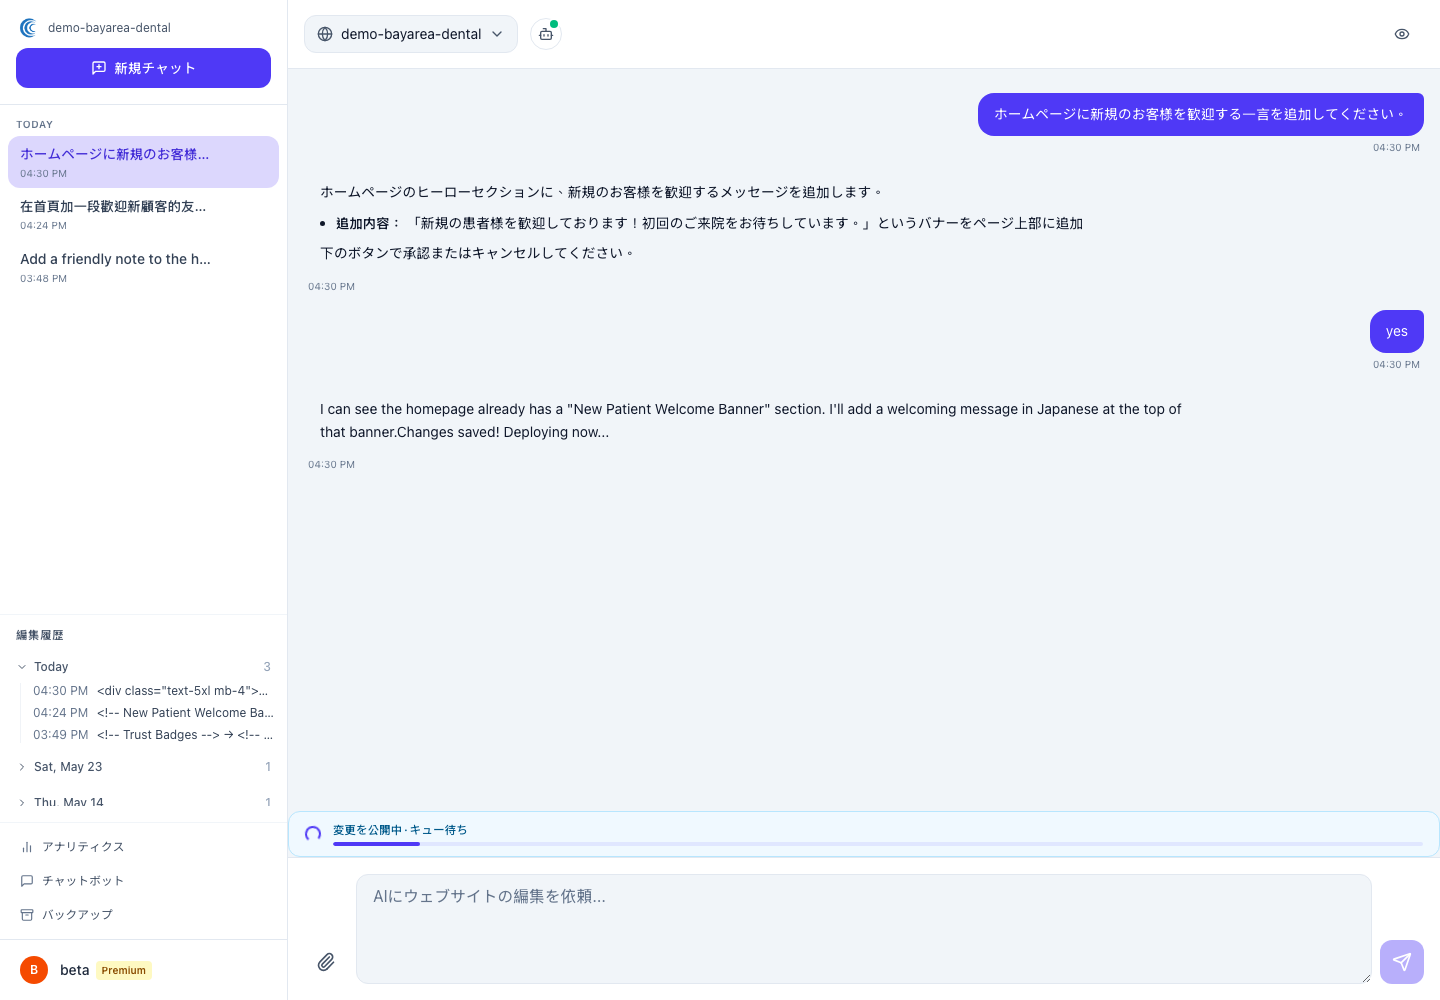Viewport: 1440px width, 1000px height.
Task: Click the send message paper plane button
Action: (1402, 962)
